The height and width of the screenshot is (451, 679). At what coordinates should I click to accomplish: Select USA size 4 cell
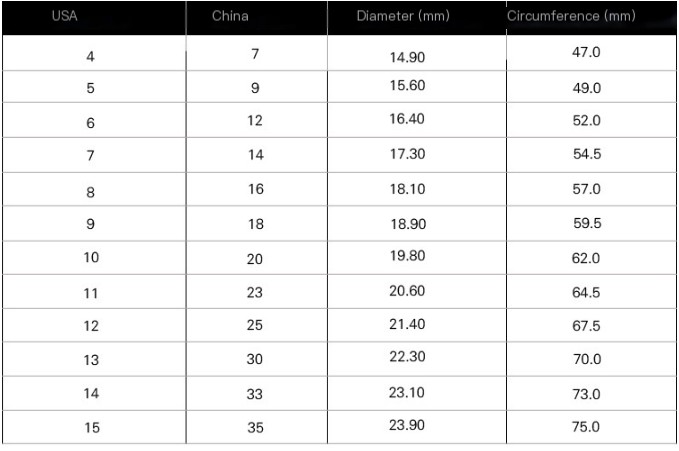coord(91,56)
